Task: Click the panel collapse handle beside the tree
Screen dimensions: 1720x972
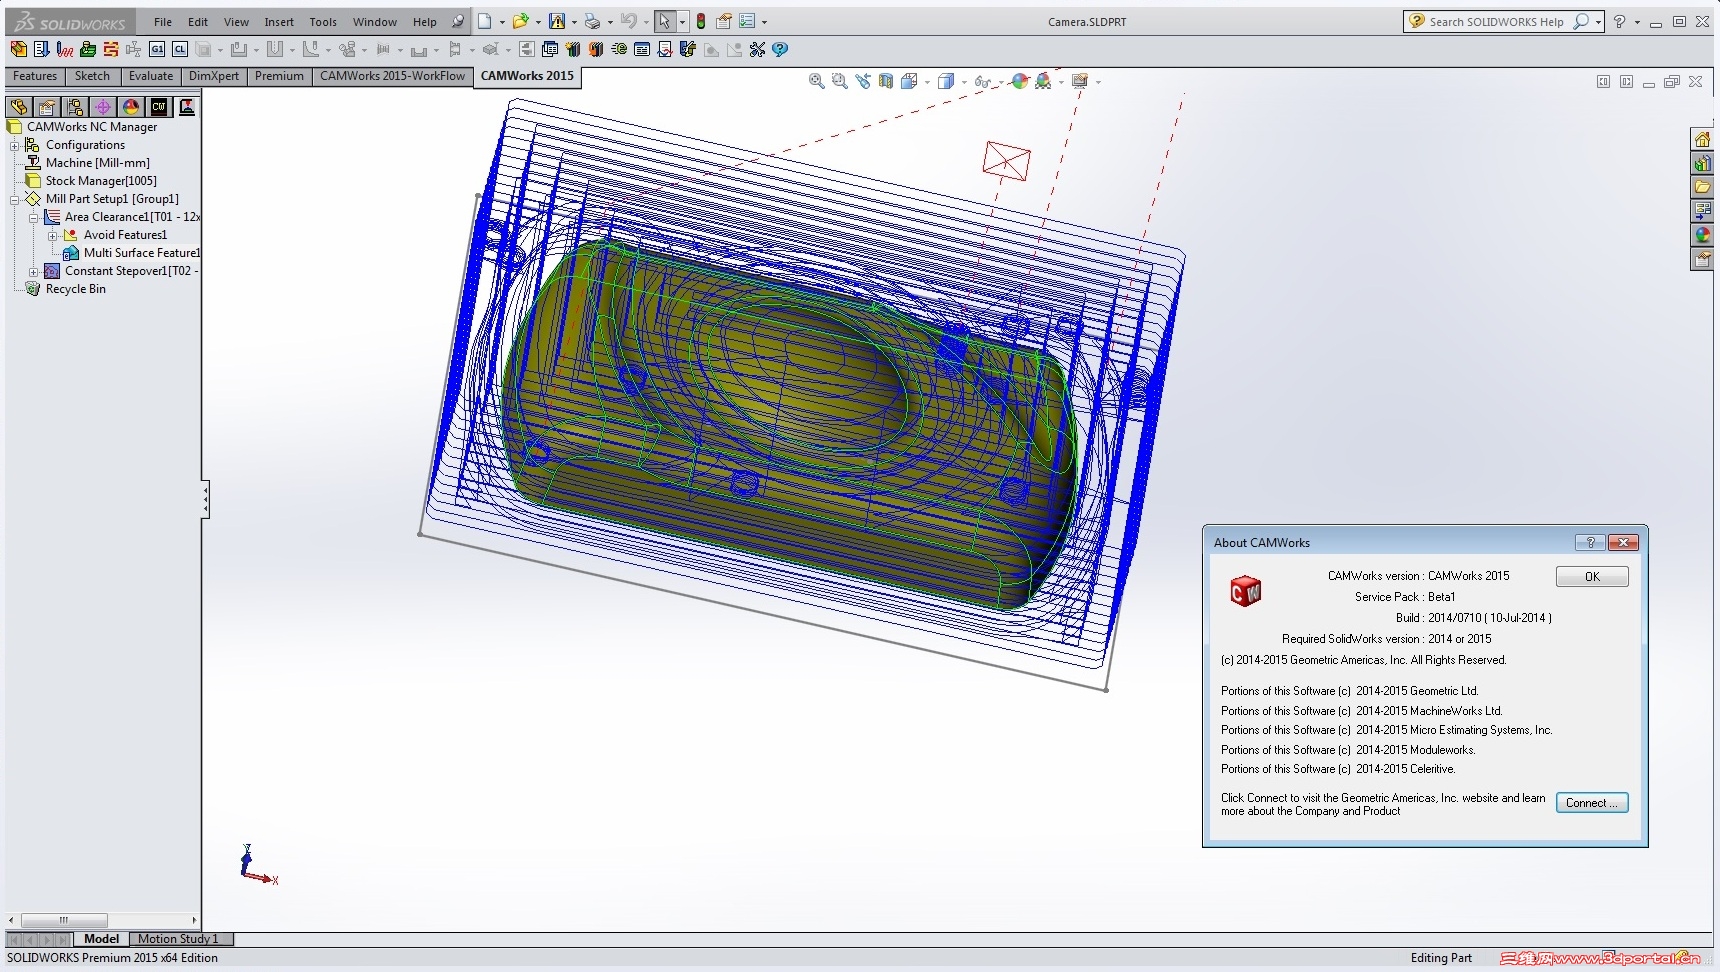Action: [x=205, y=499]
